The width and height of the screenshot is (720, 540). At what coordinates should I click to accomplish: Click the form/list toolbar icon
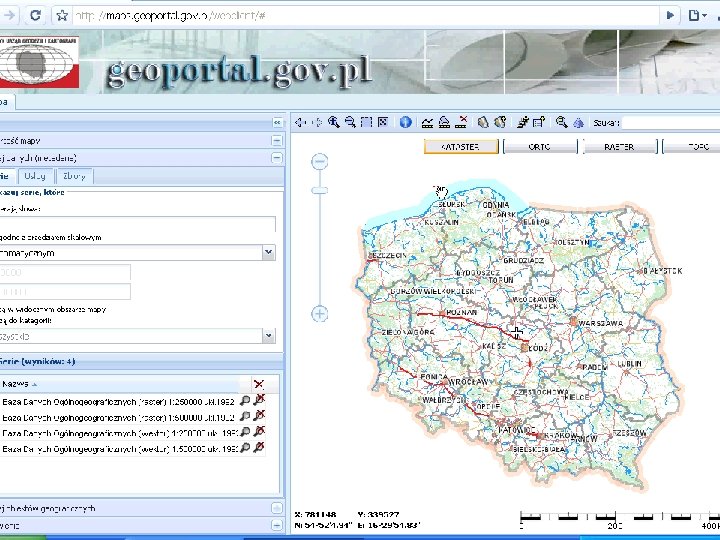pyautogui.click(x=539, y=122)
